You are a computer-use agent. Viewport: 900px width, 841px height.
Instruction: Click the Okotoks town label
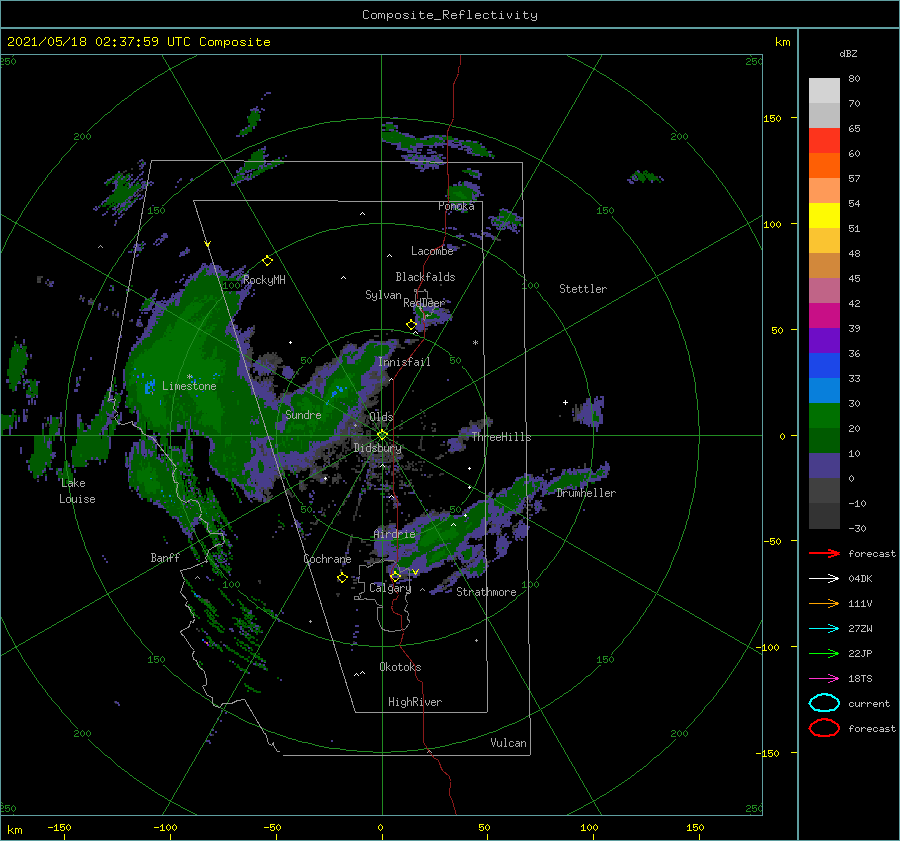coord(400,667)
